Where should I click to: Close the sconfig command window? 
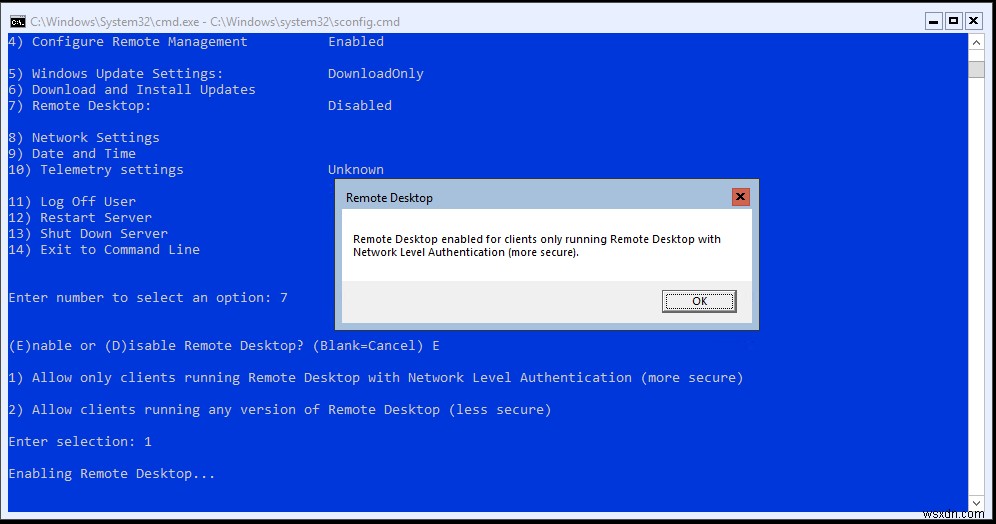pos(973,22)
